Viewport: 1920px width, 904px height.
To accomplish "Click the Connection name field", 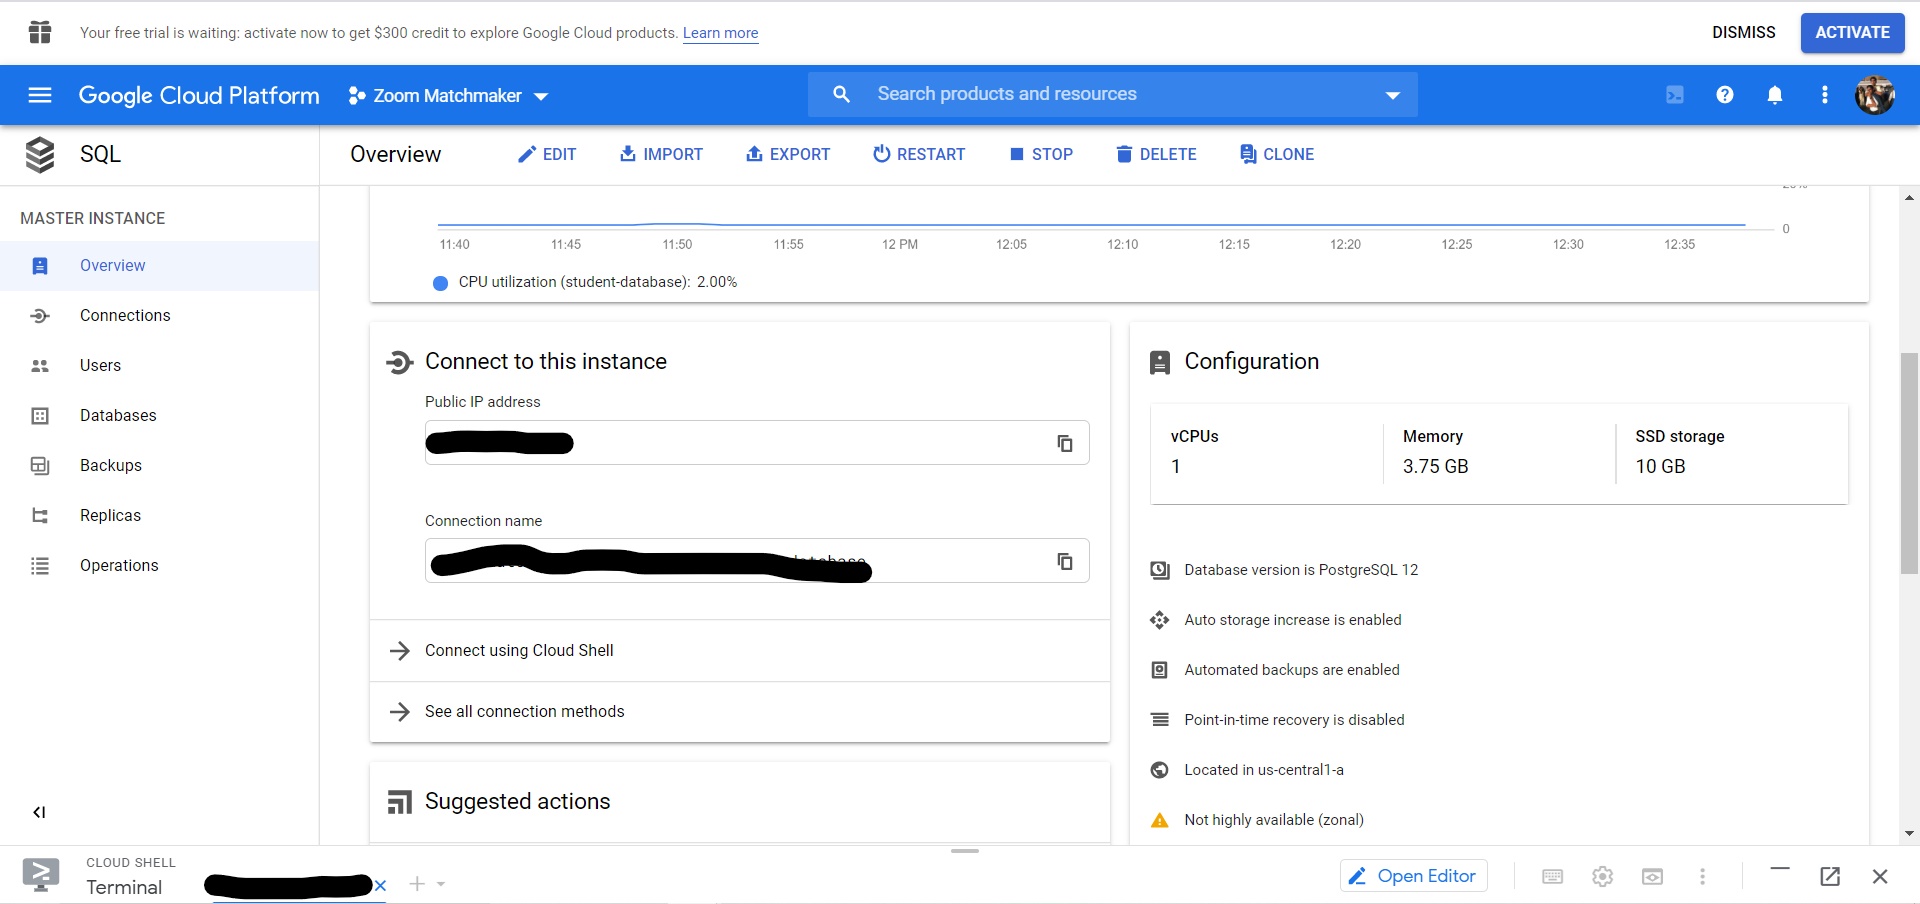I will [757, 561].
